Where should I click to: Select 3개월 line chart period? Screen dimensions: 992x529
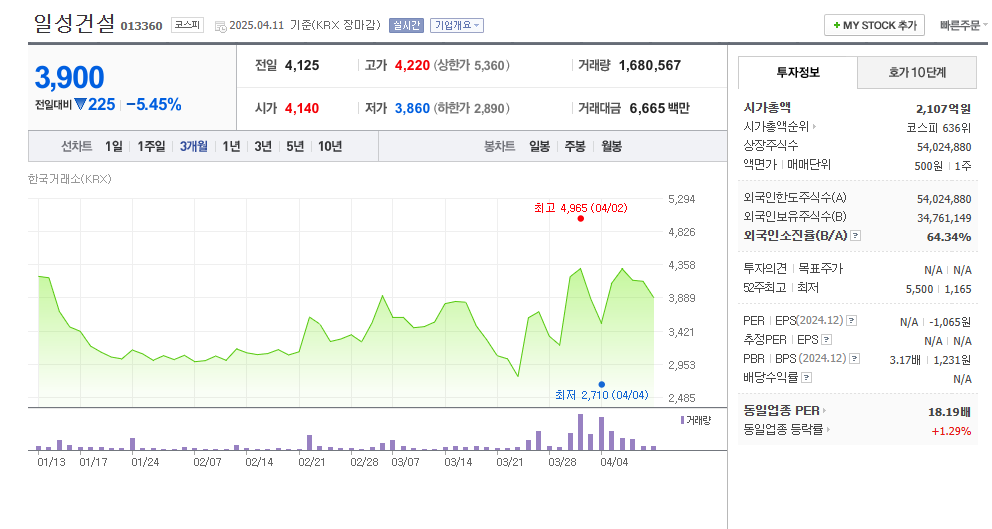click(194, 147)
